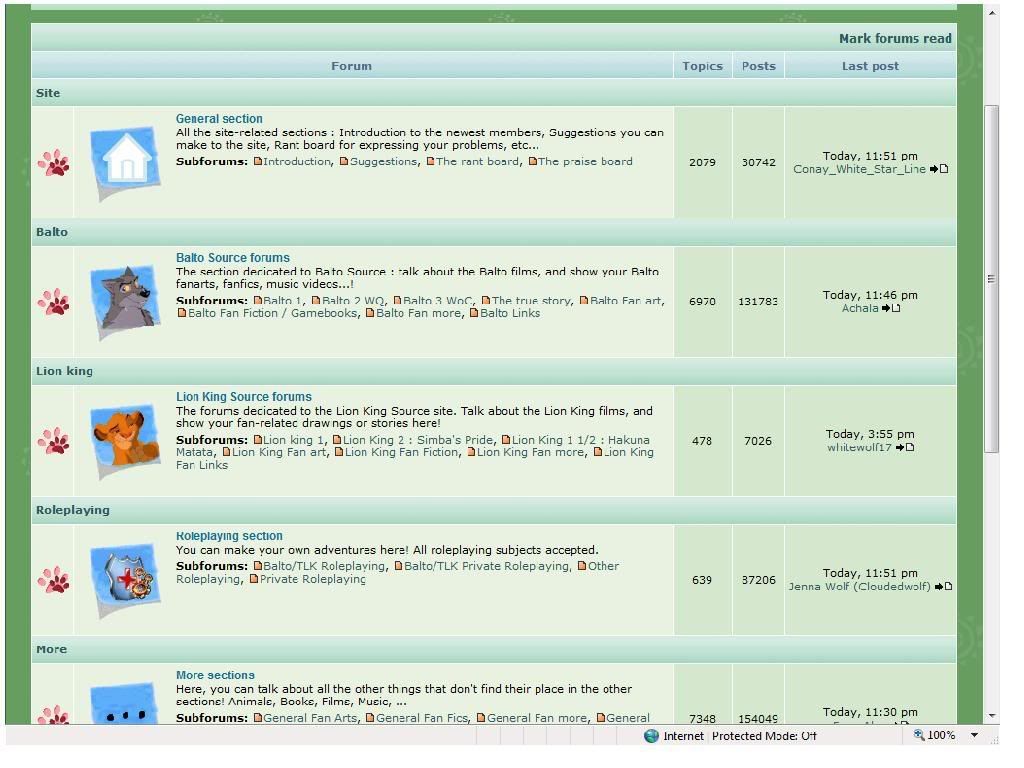
Task: Open Jenna Wolf's latest post arrow icon
Action: click(x=943, y=586)
